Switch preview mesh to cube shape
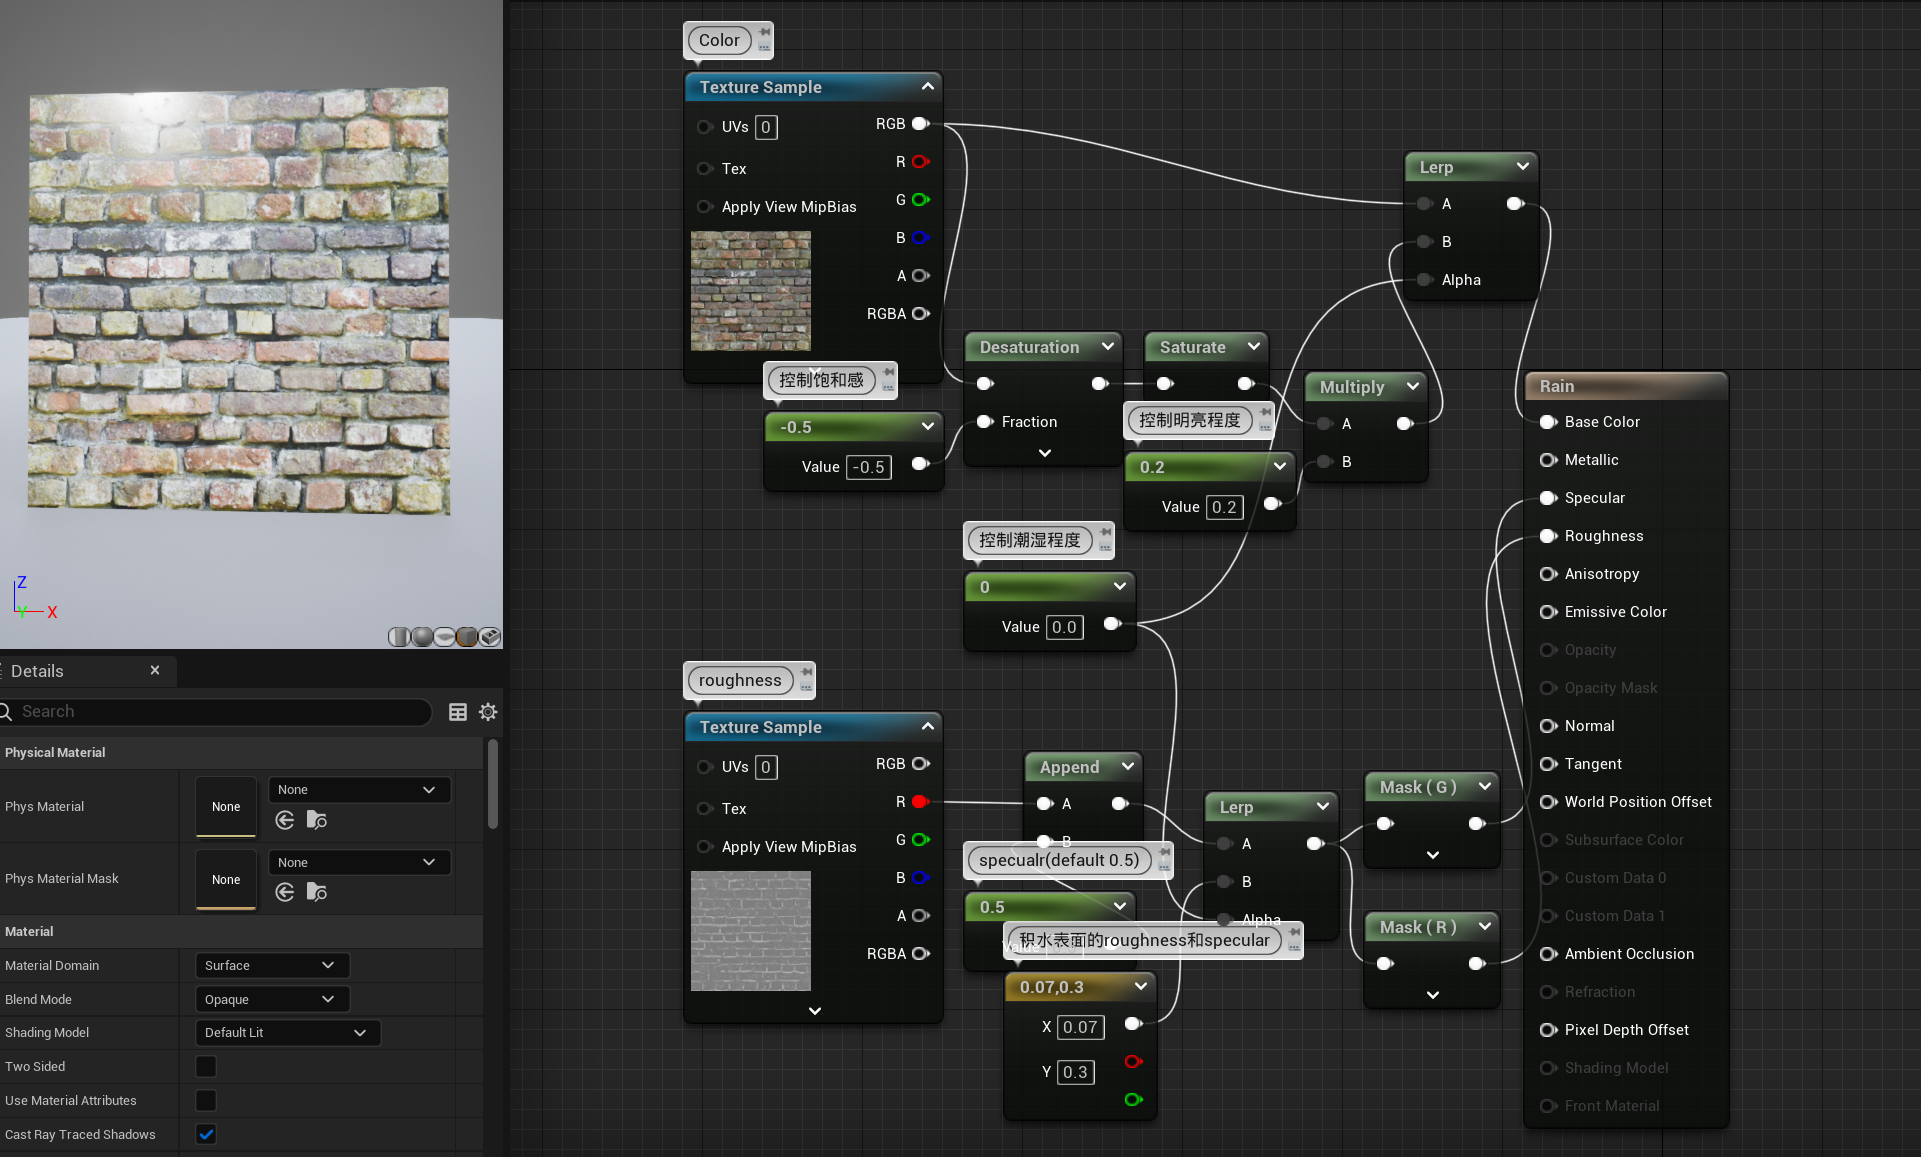The image size is (1921, 1157). pos(467,637)
